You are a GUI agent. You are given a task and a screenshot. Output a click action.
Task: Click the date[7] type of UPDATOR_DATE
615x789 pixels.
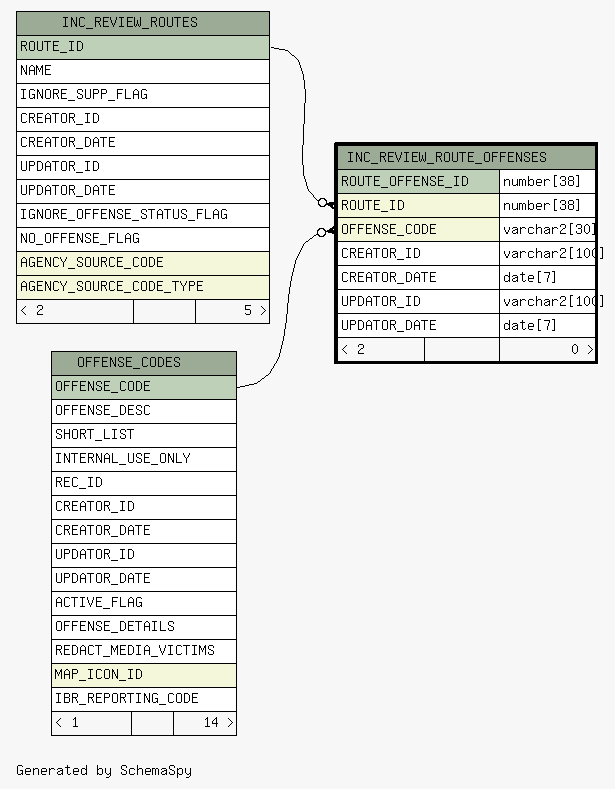(548, 326)
